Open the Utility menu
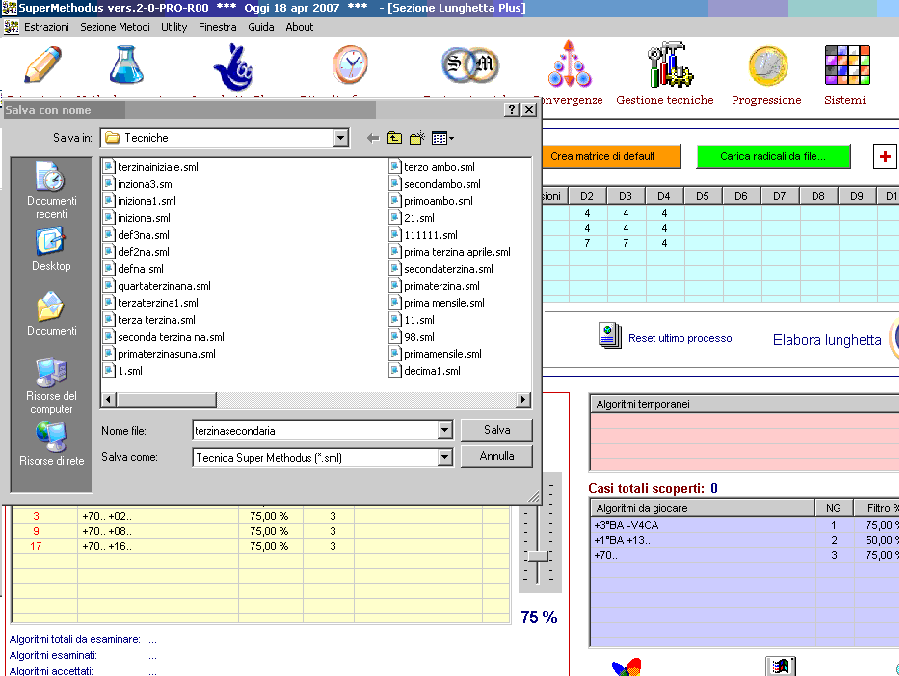The height and width of the screenshot is (676, 899). pyautogui.click(x=174, y=27)
